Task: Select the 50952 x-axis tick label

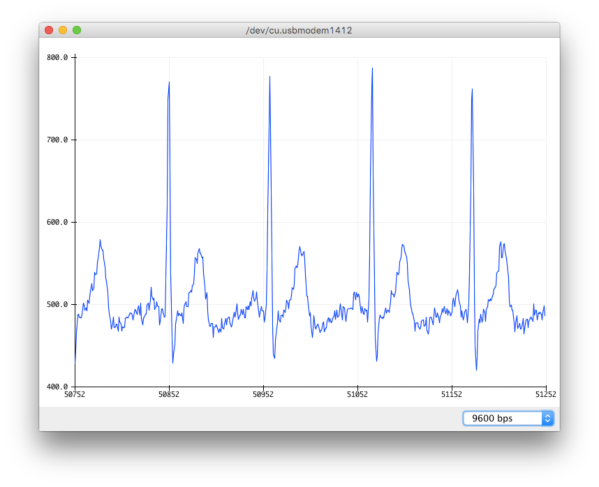Action: pos(263,394)
